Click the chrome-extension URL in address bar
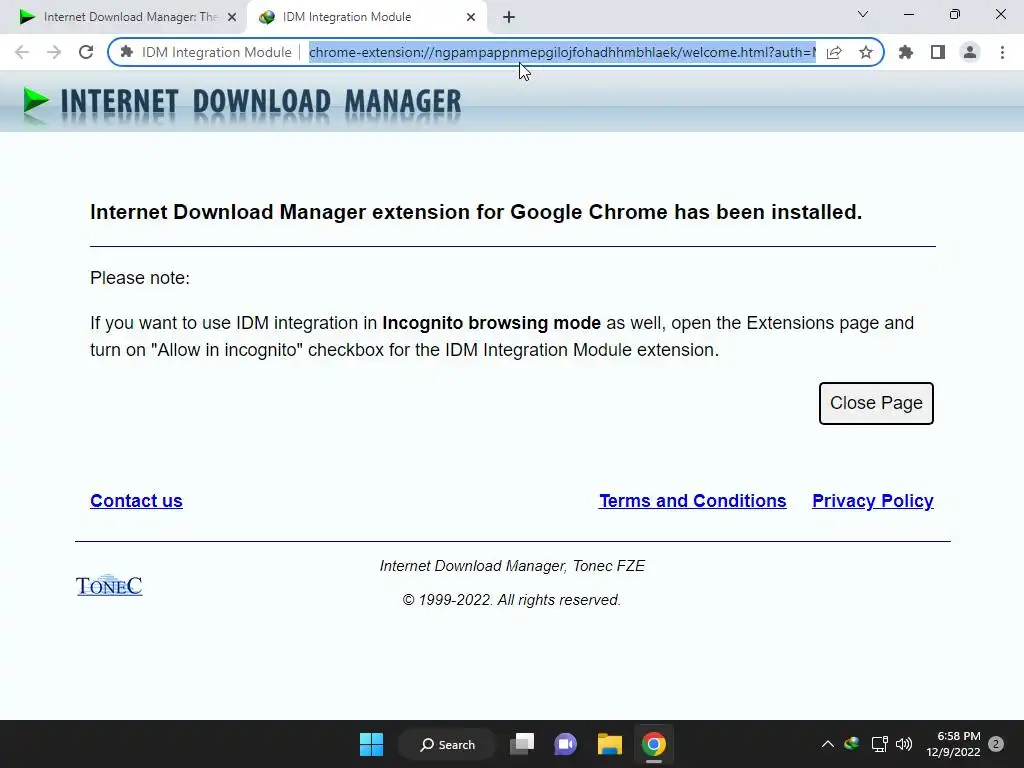The image size is (1024, 768). (562, 52)
